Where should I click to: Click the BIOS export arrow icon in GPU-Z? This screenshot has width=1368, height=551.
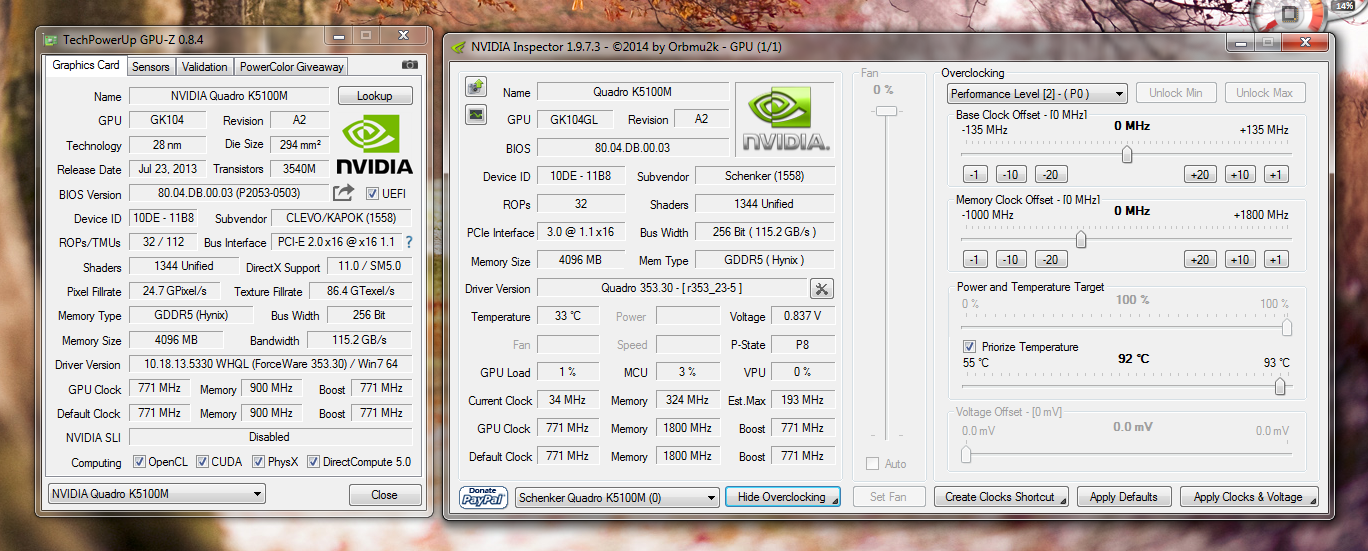coord(344,193)
